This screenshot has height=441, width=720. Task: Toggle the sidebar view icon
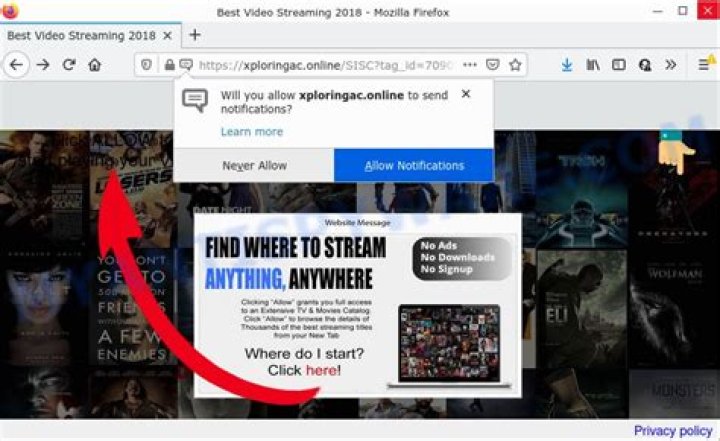619,64
